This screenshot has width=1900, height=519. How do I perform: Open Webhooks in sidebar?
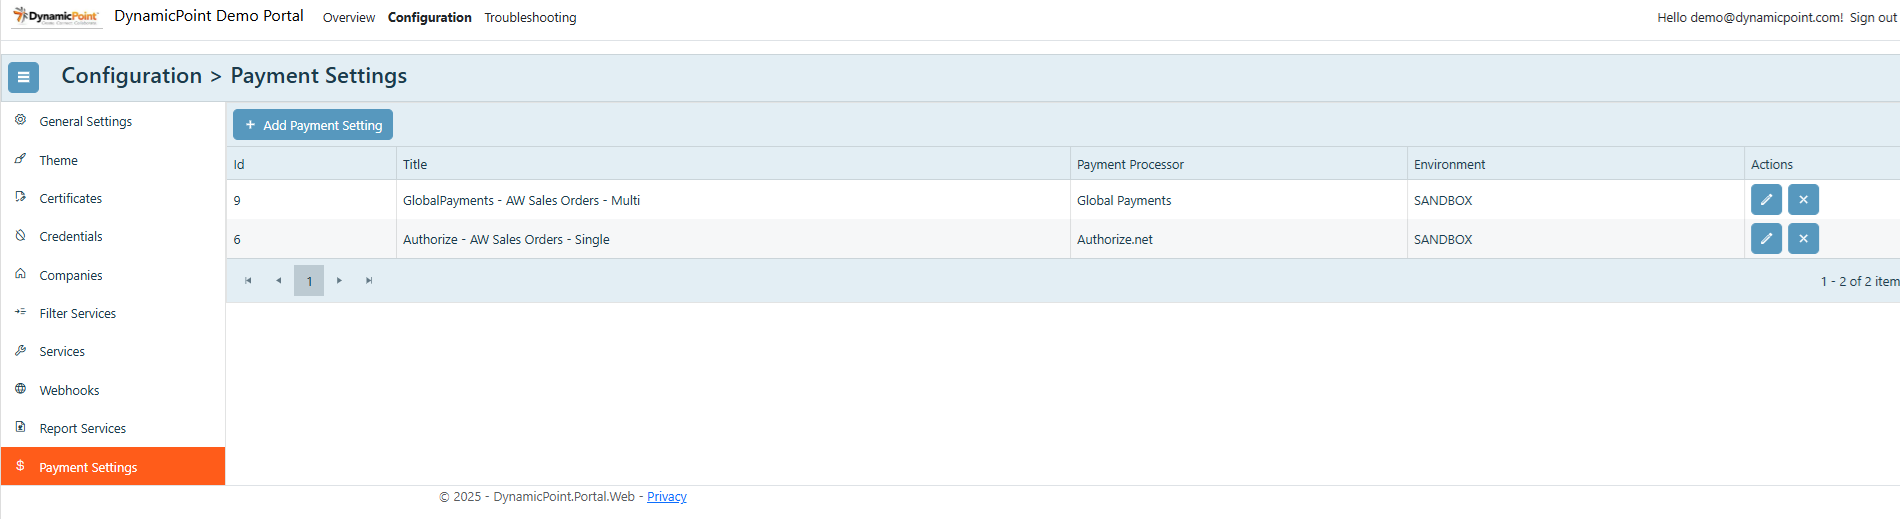113,390
